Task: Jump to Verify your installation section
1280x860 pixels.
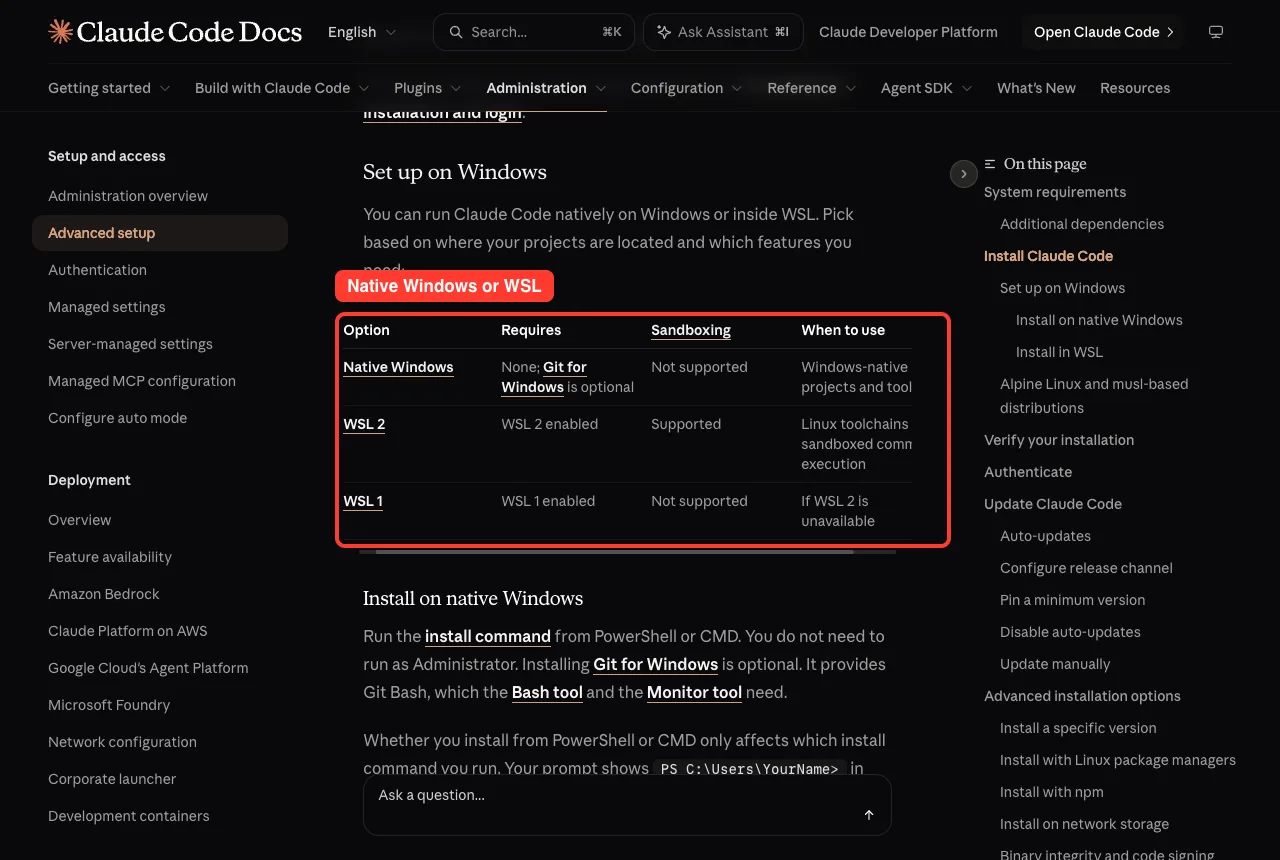Action: point(1059,440)
